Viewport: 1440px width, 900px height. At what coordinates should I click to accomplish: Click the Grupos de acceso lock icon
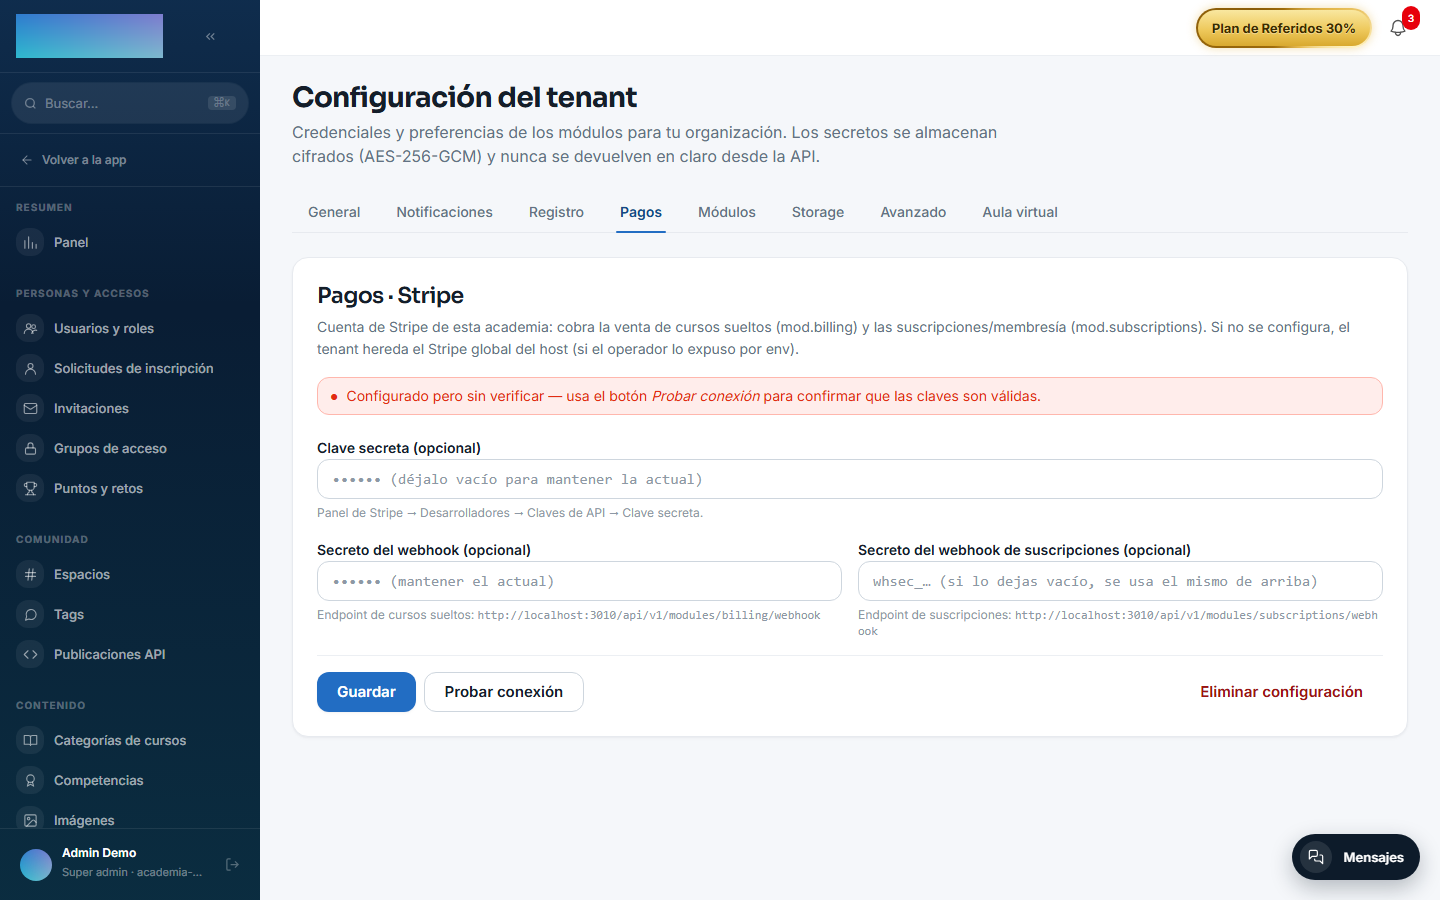pyautogui.click(x=31, y=449)
